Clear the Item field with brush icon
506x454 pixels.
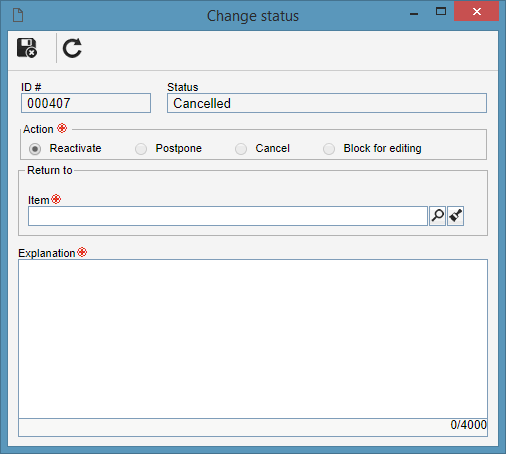455,216
